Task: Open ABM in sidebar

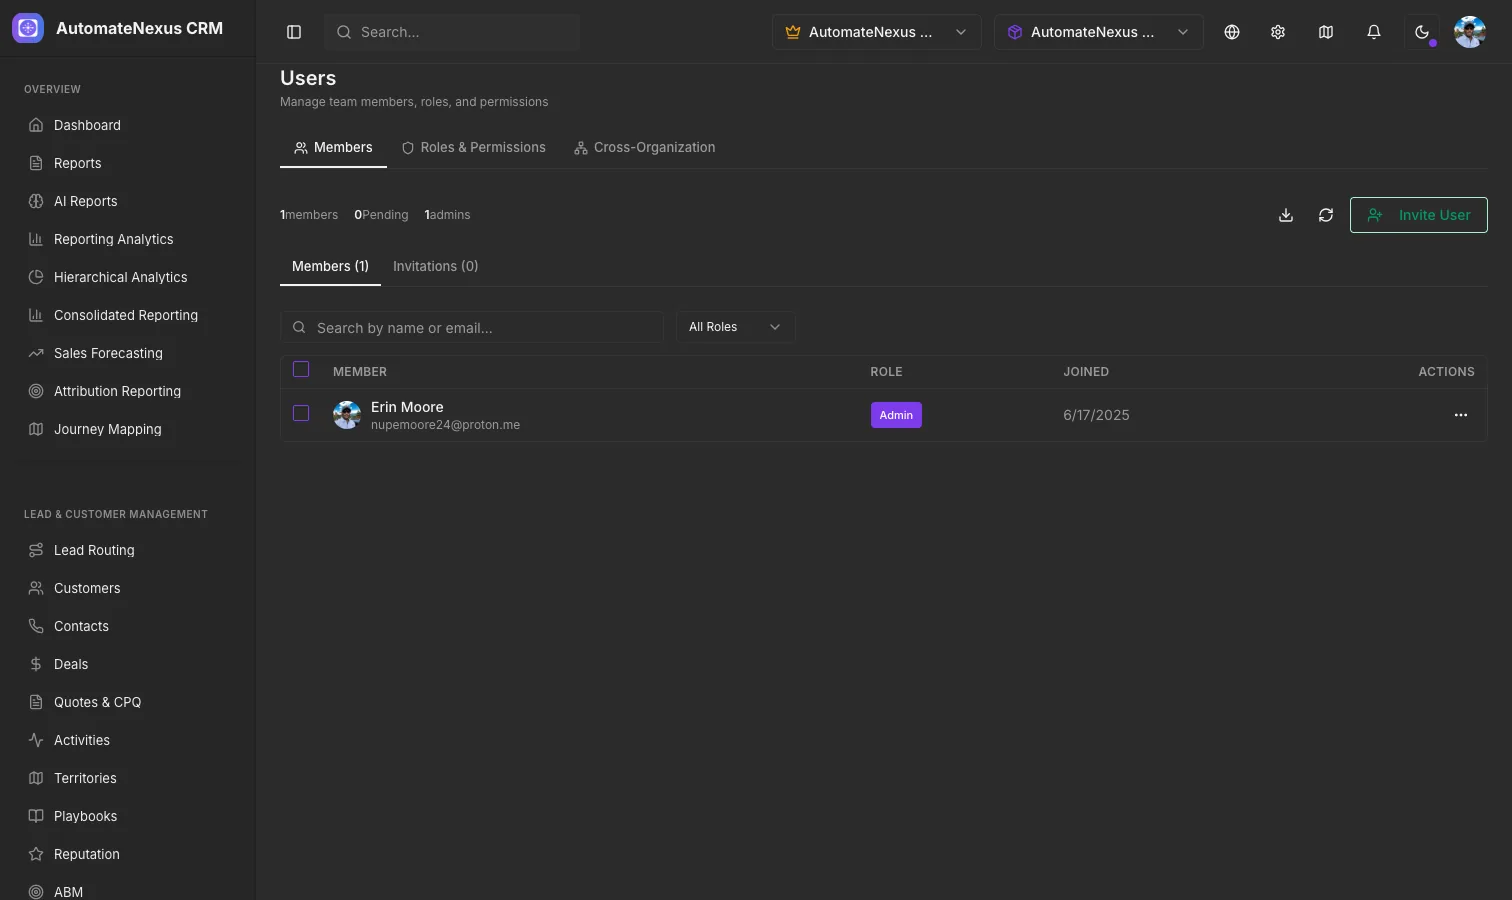Action: pos(128,891)
